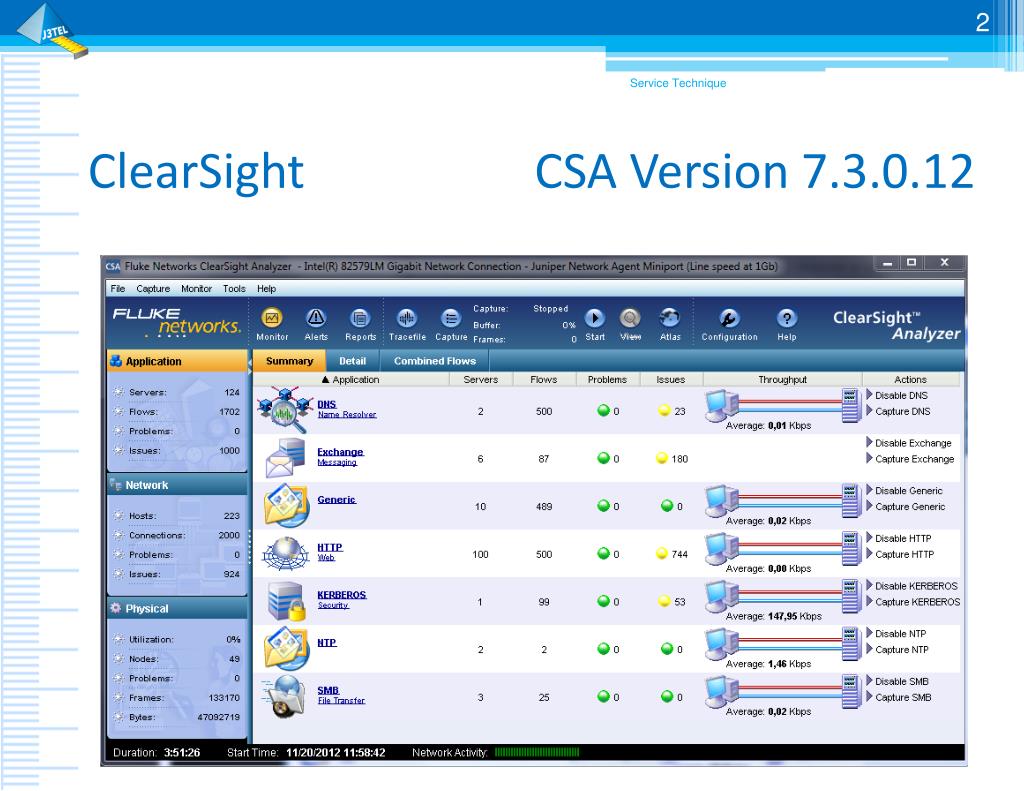
Task: Select the Application side panel header
Action: click(x=177, y=361)
